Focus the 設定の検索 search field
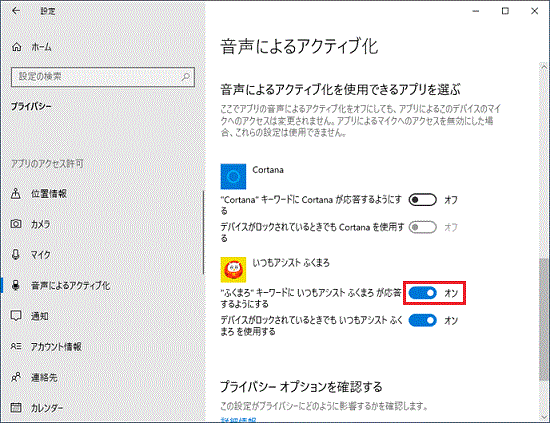The image size is (550, 423). pos(103,76)
